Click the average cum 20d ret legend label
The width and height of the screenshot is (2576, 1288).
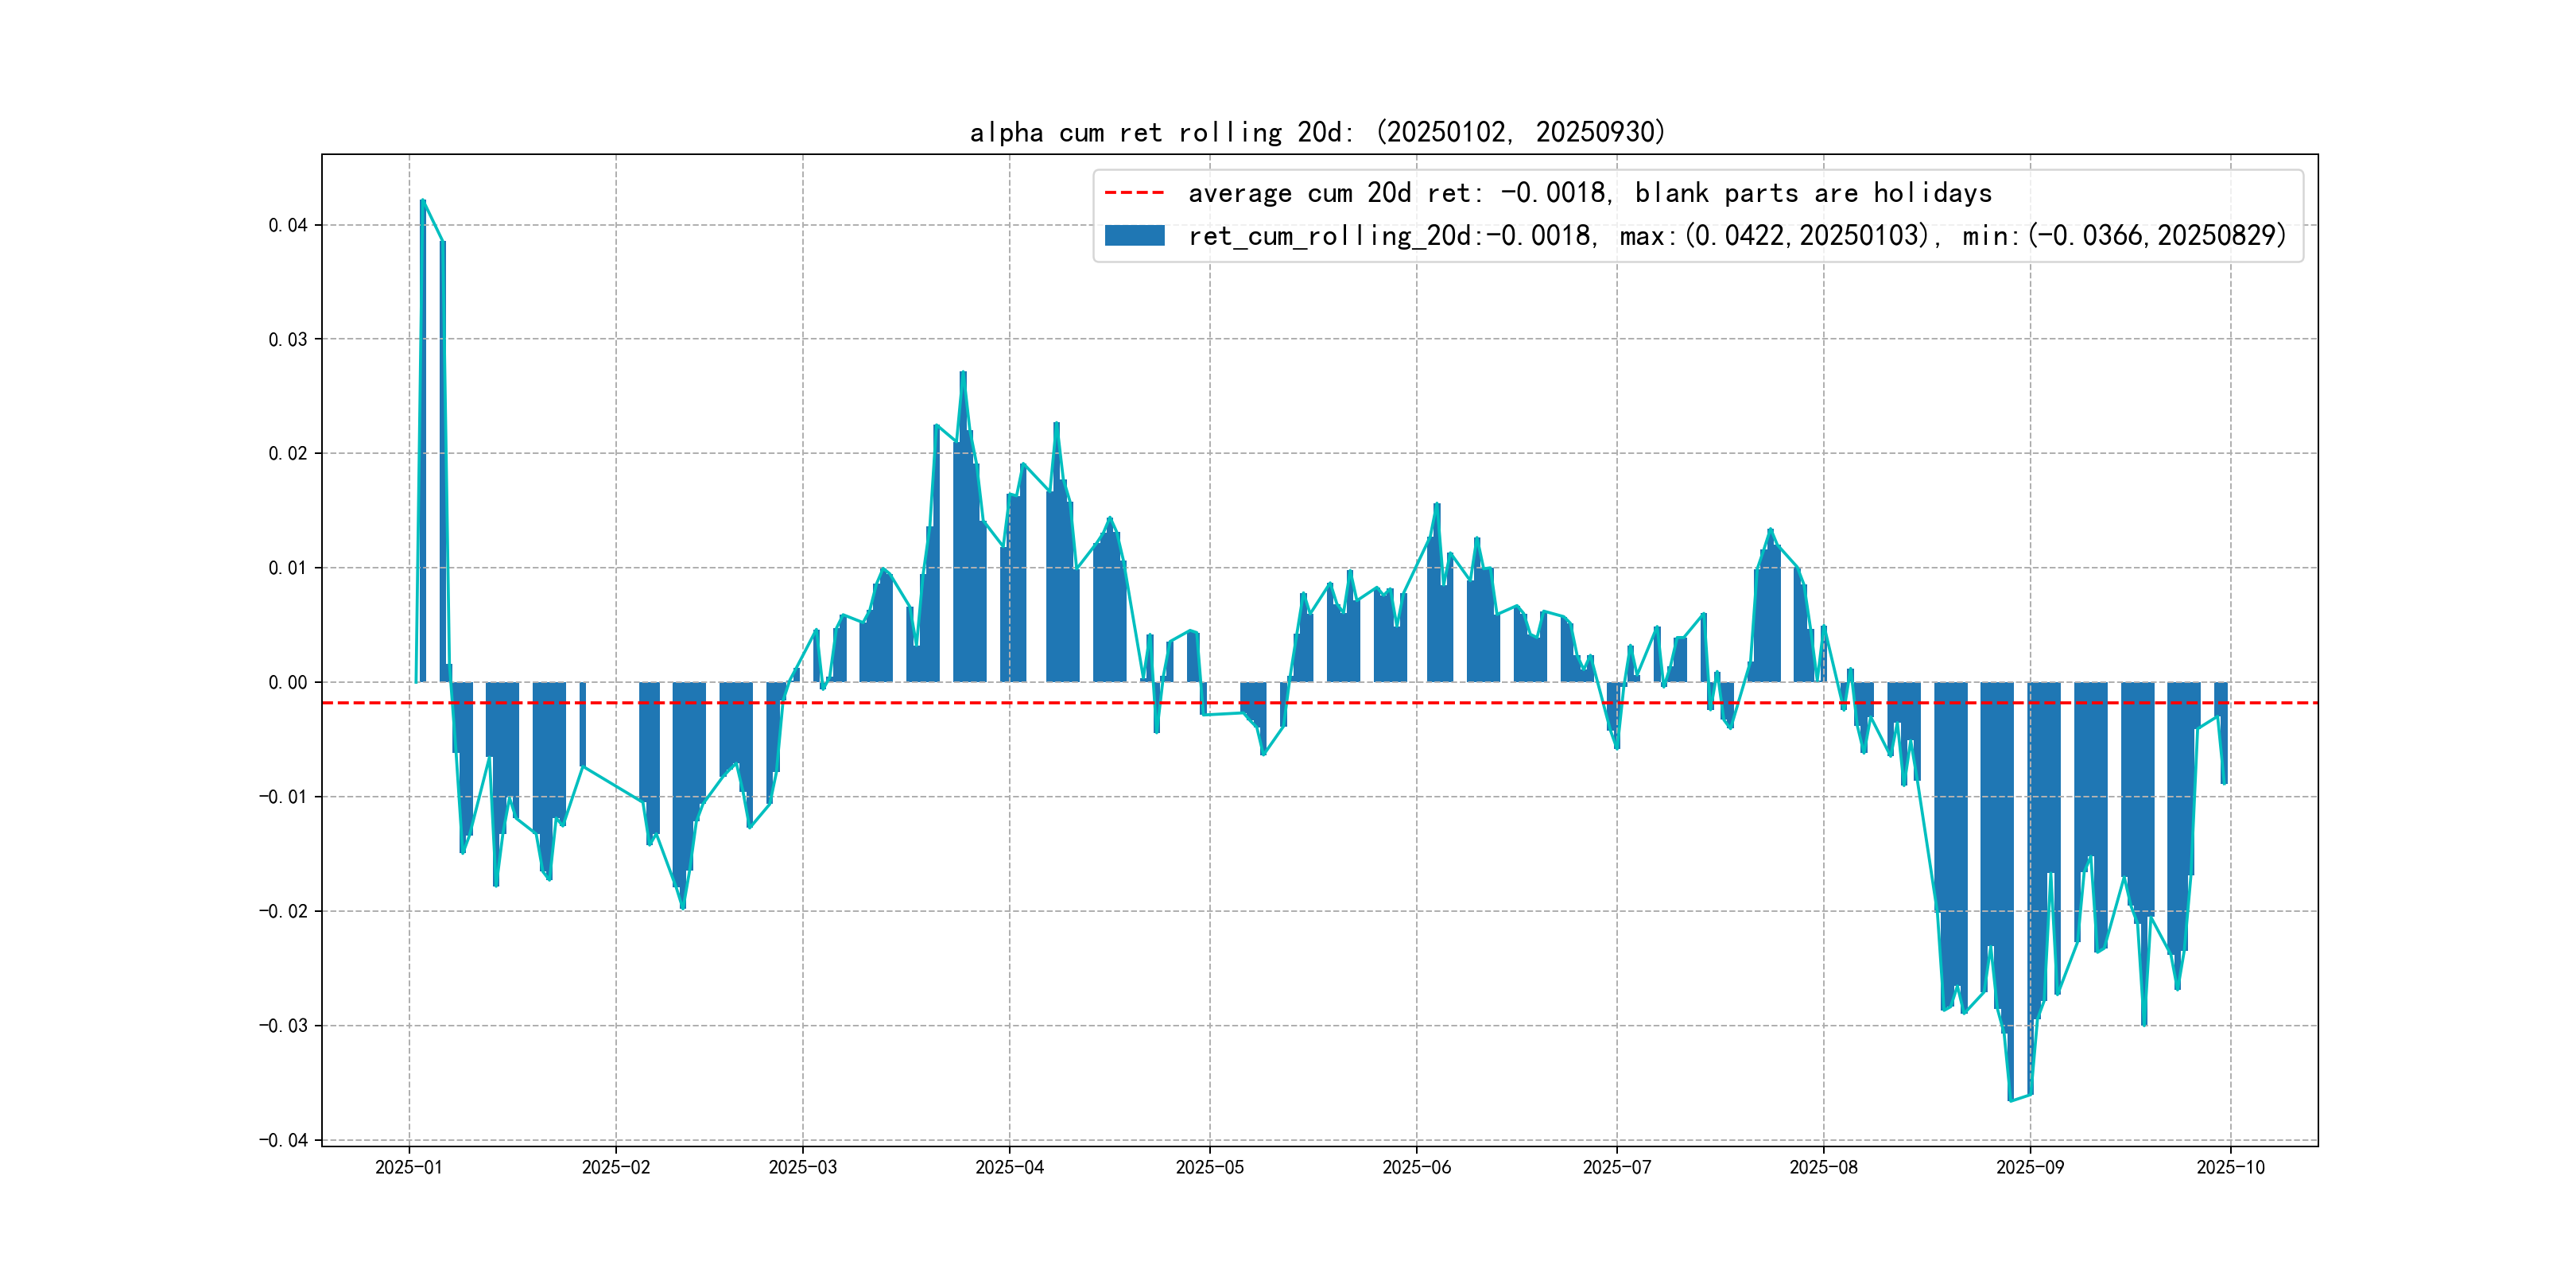tap(1589, 193)
